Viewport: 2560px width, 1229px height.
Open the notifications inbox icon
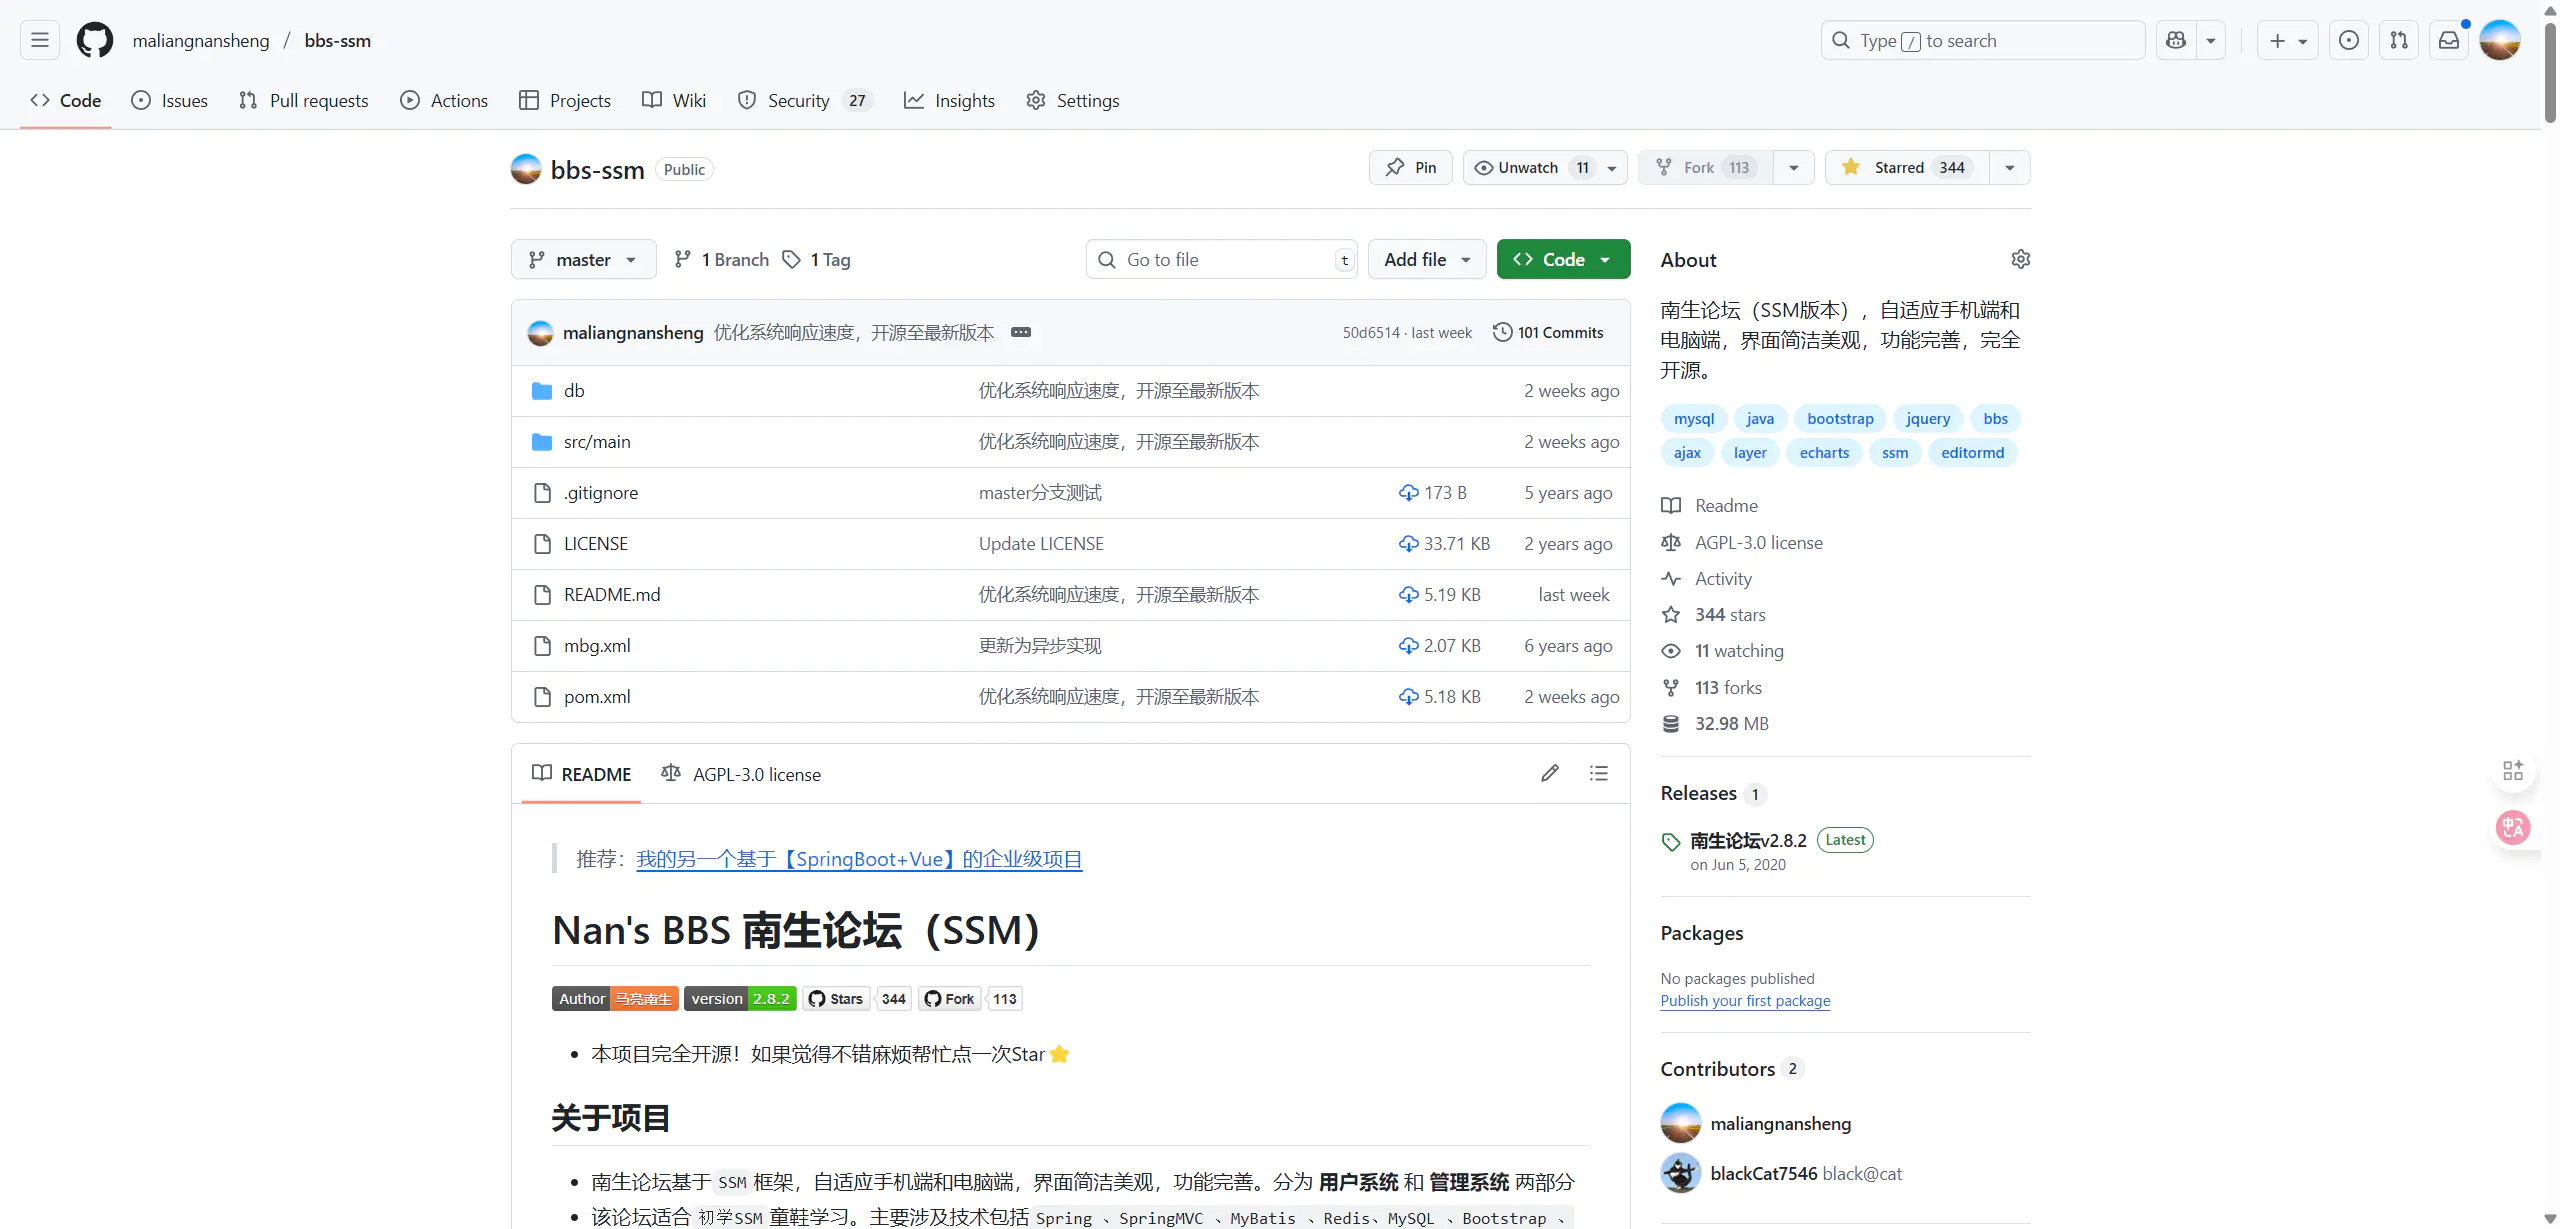coord(2449,40)
